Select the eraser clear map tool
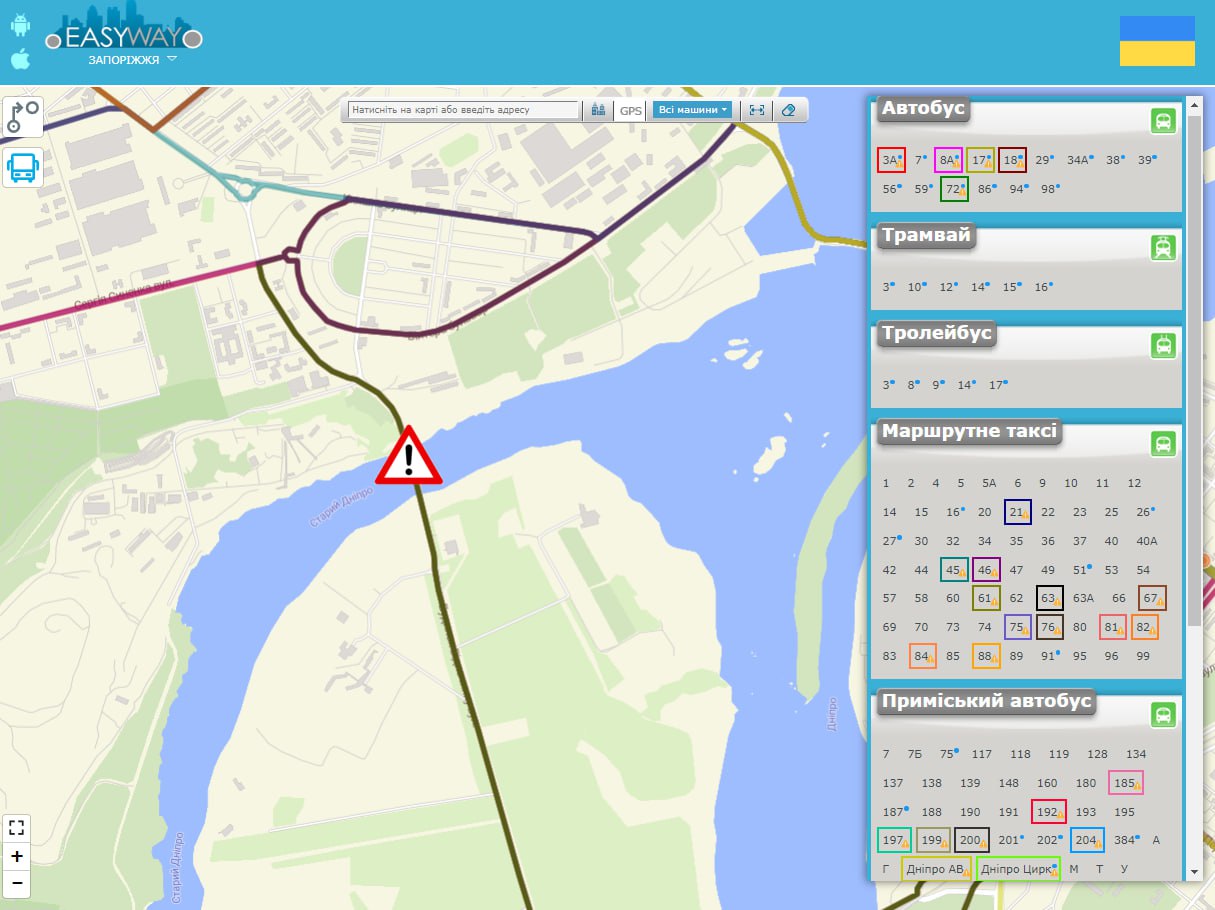This screenshot has width=1215, height=910. pyautogui.click(x=789, y=110)
